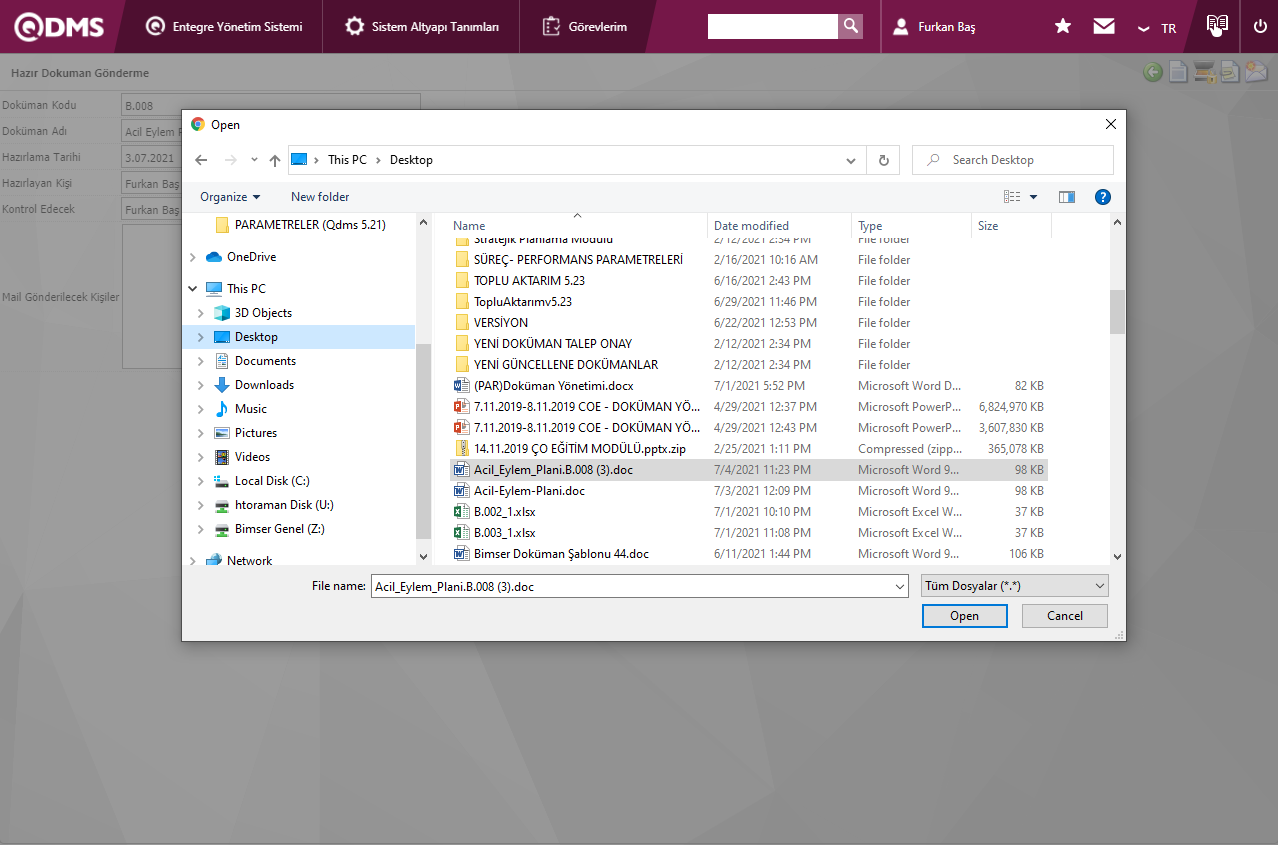This screenshot has height=845, width=1278.
Task: Expand the OneDrive tree node
Action: click(x=192, y=257)
